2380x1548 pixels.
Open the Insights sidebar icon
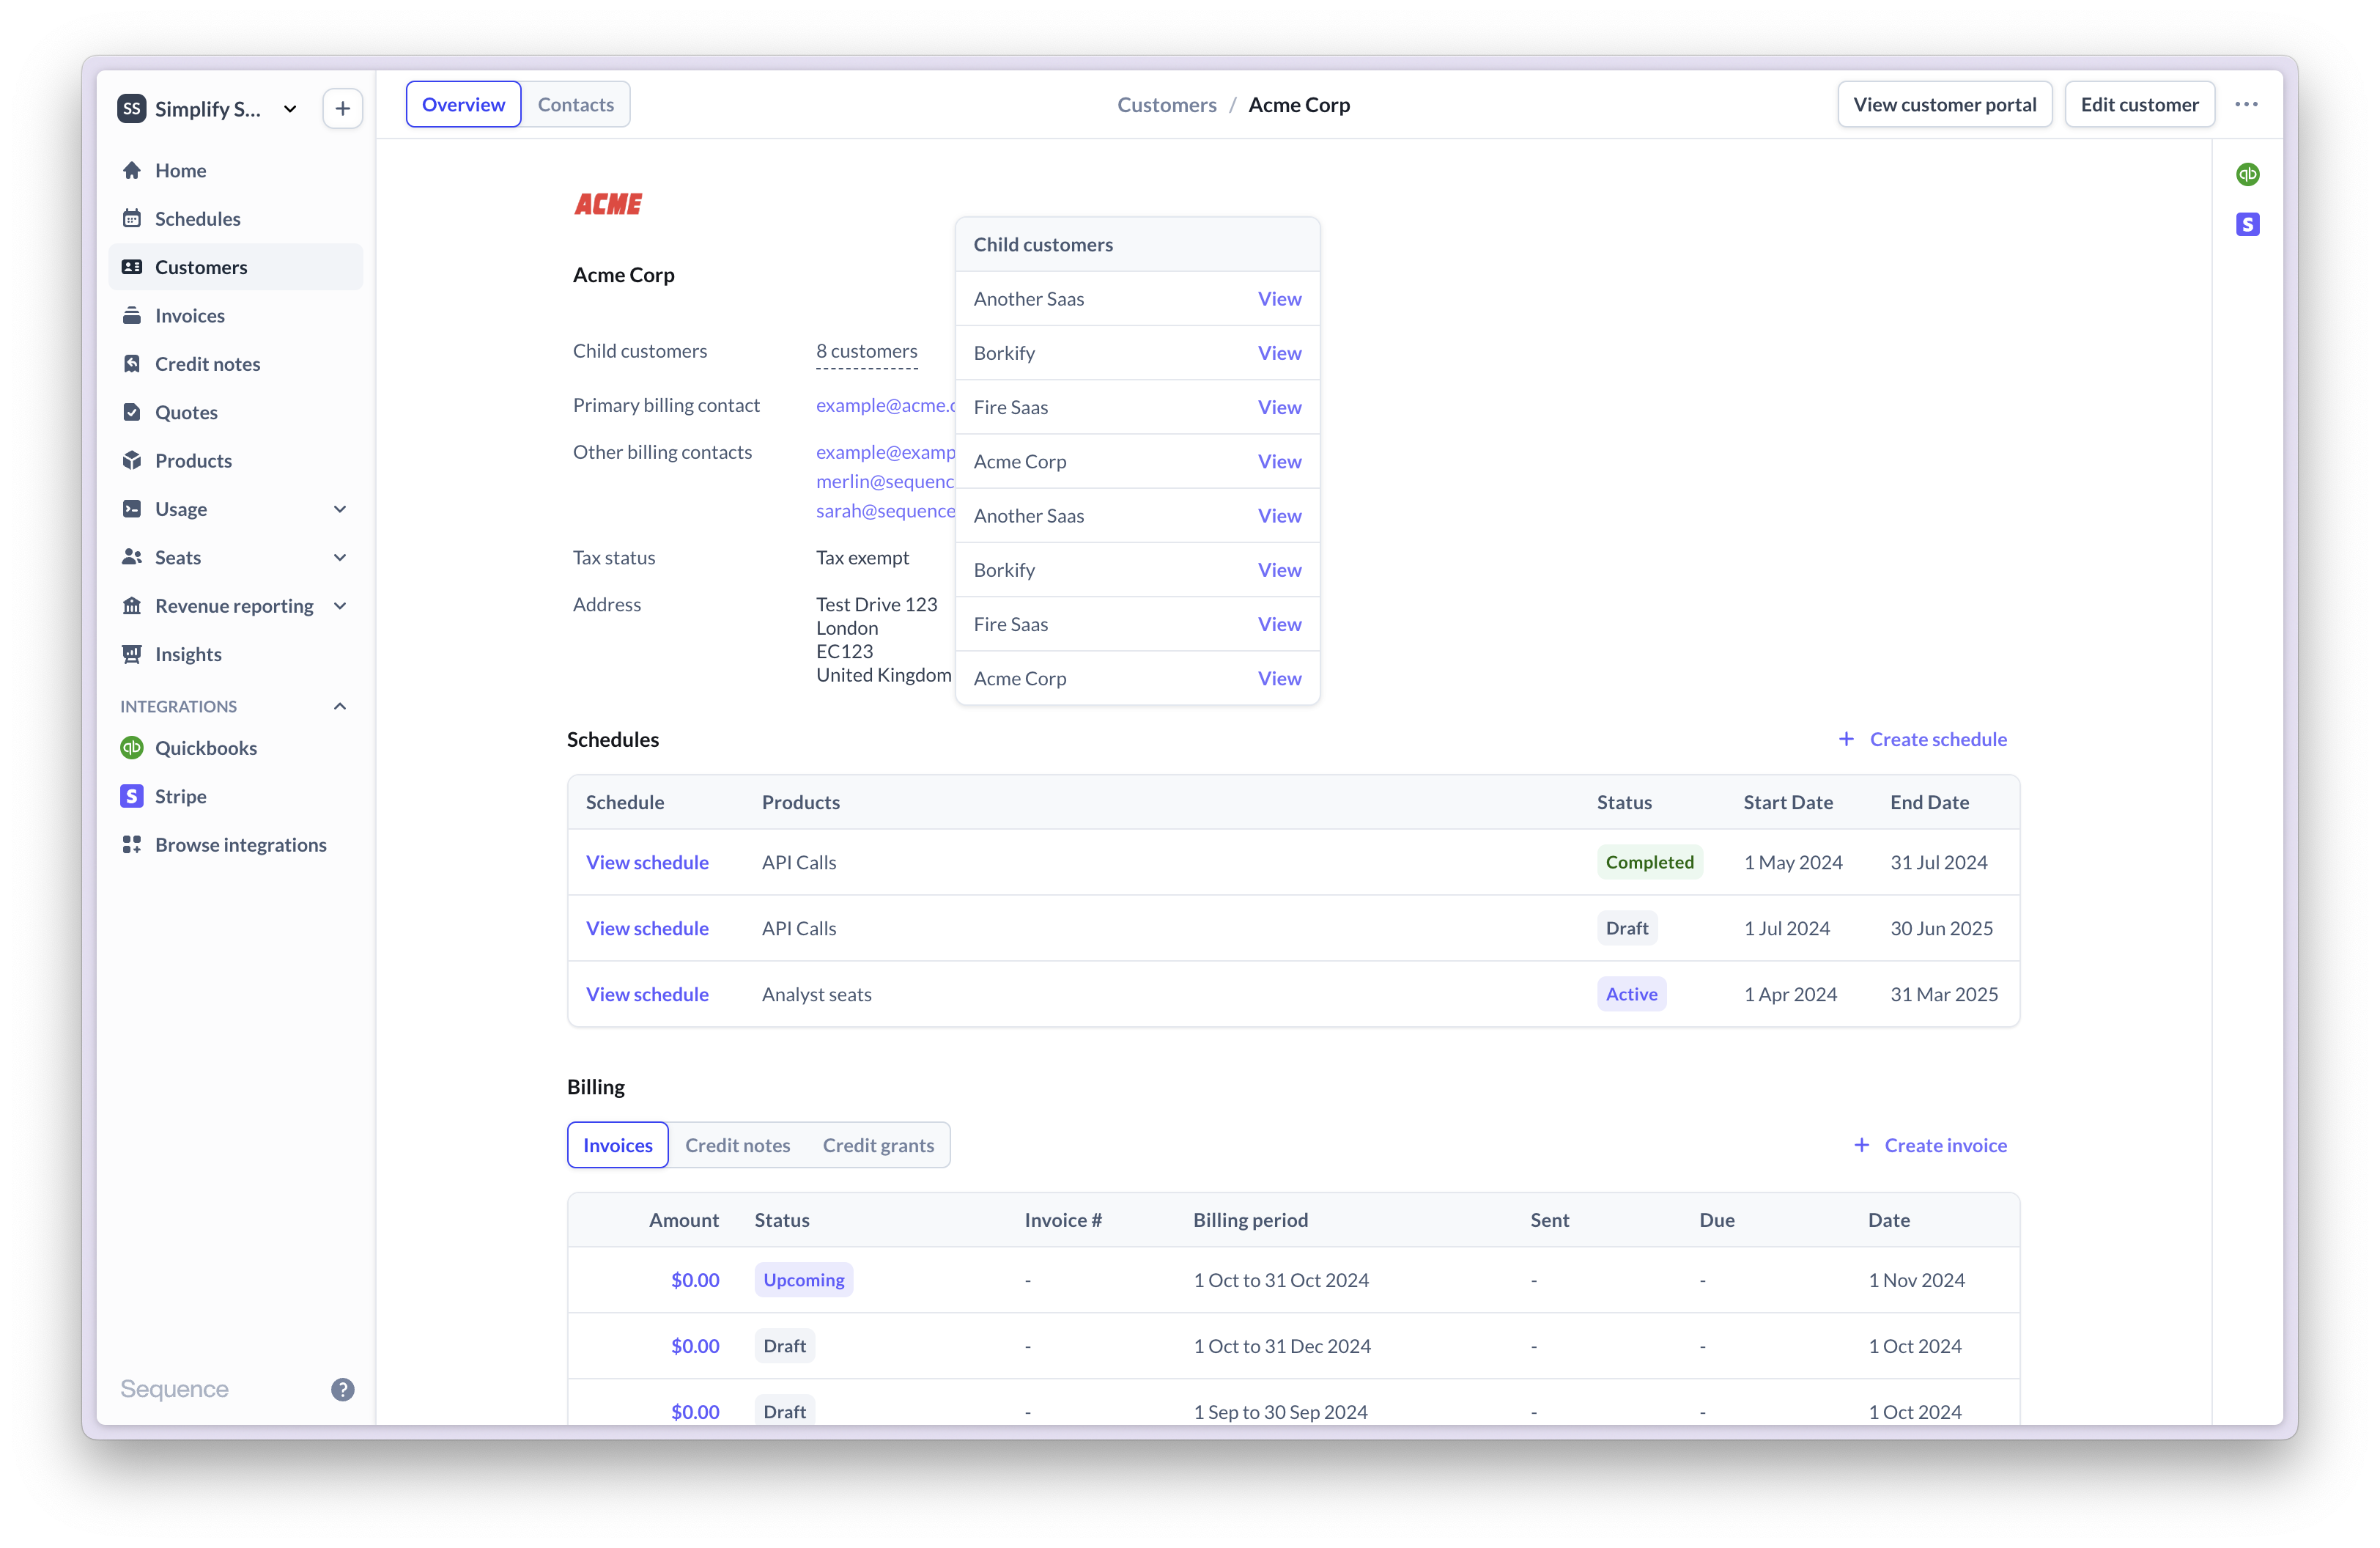132,654
